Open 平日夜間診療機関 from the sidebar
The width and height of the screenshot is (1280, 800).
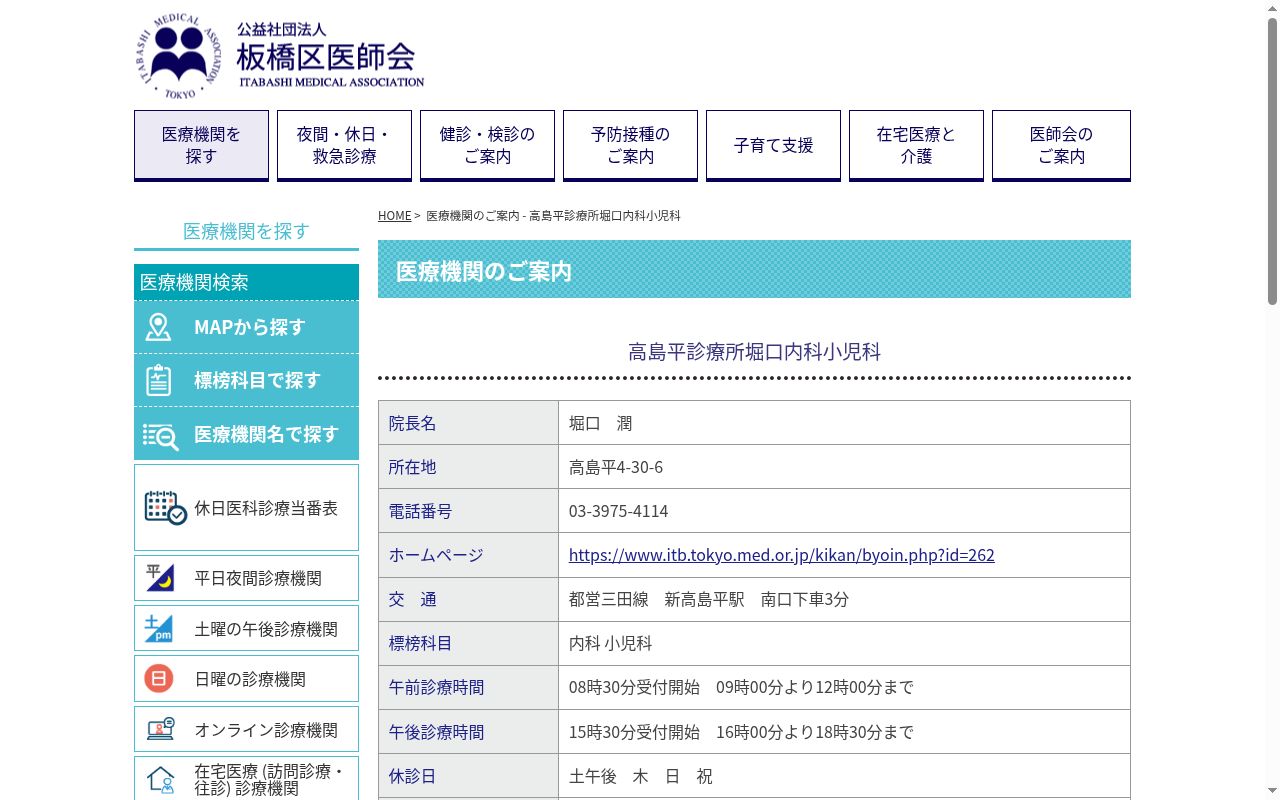pyautogui.click(x=246, y=578)
